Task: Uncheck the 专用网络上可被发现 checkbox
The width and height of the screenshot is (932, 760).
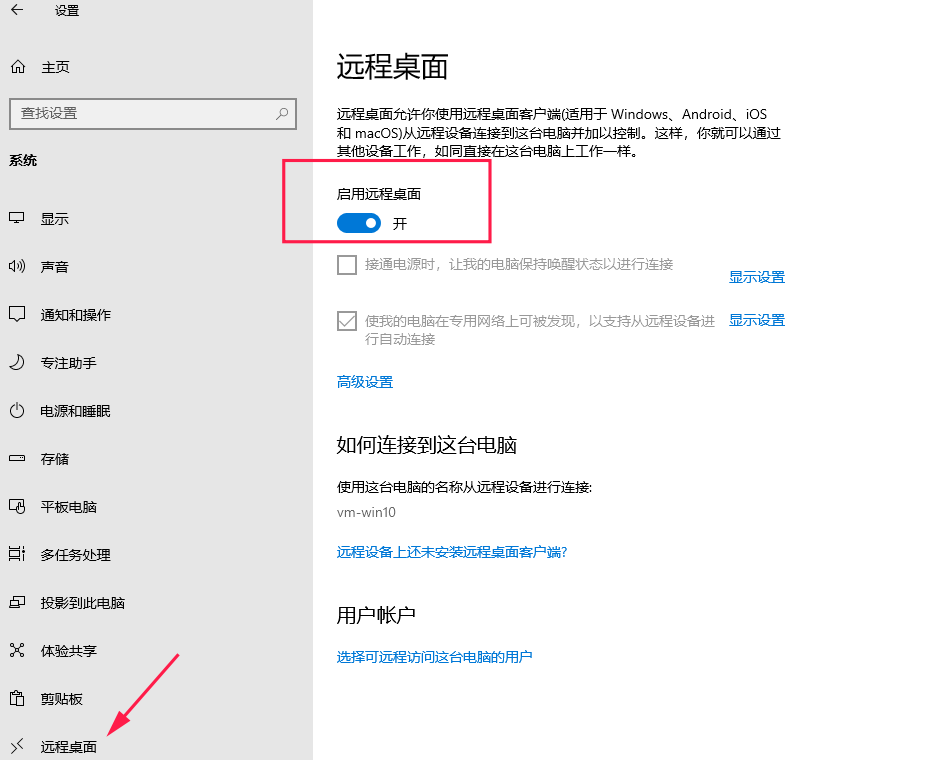Action: [347, 321]
